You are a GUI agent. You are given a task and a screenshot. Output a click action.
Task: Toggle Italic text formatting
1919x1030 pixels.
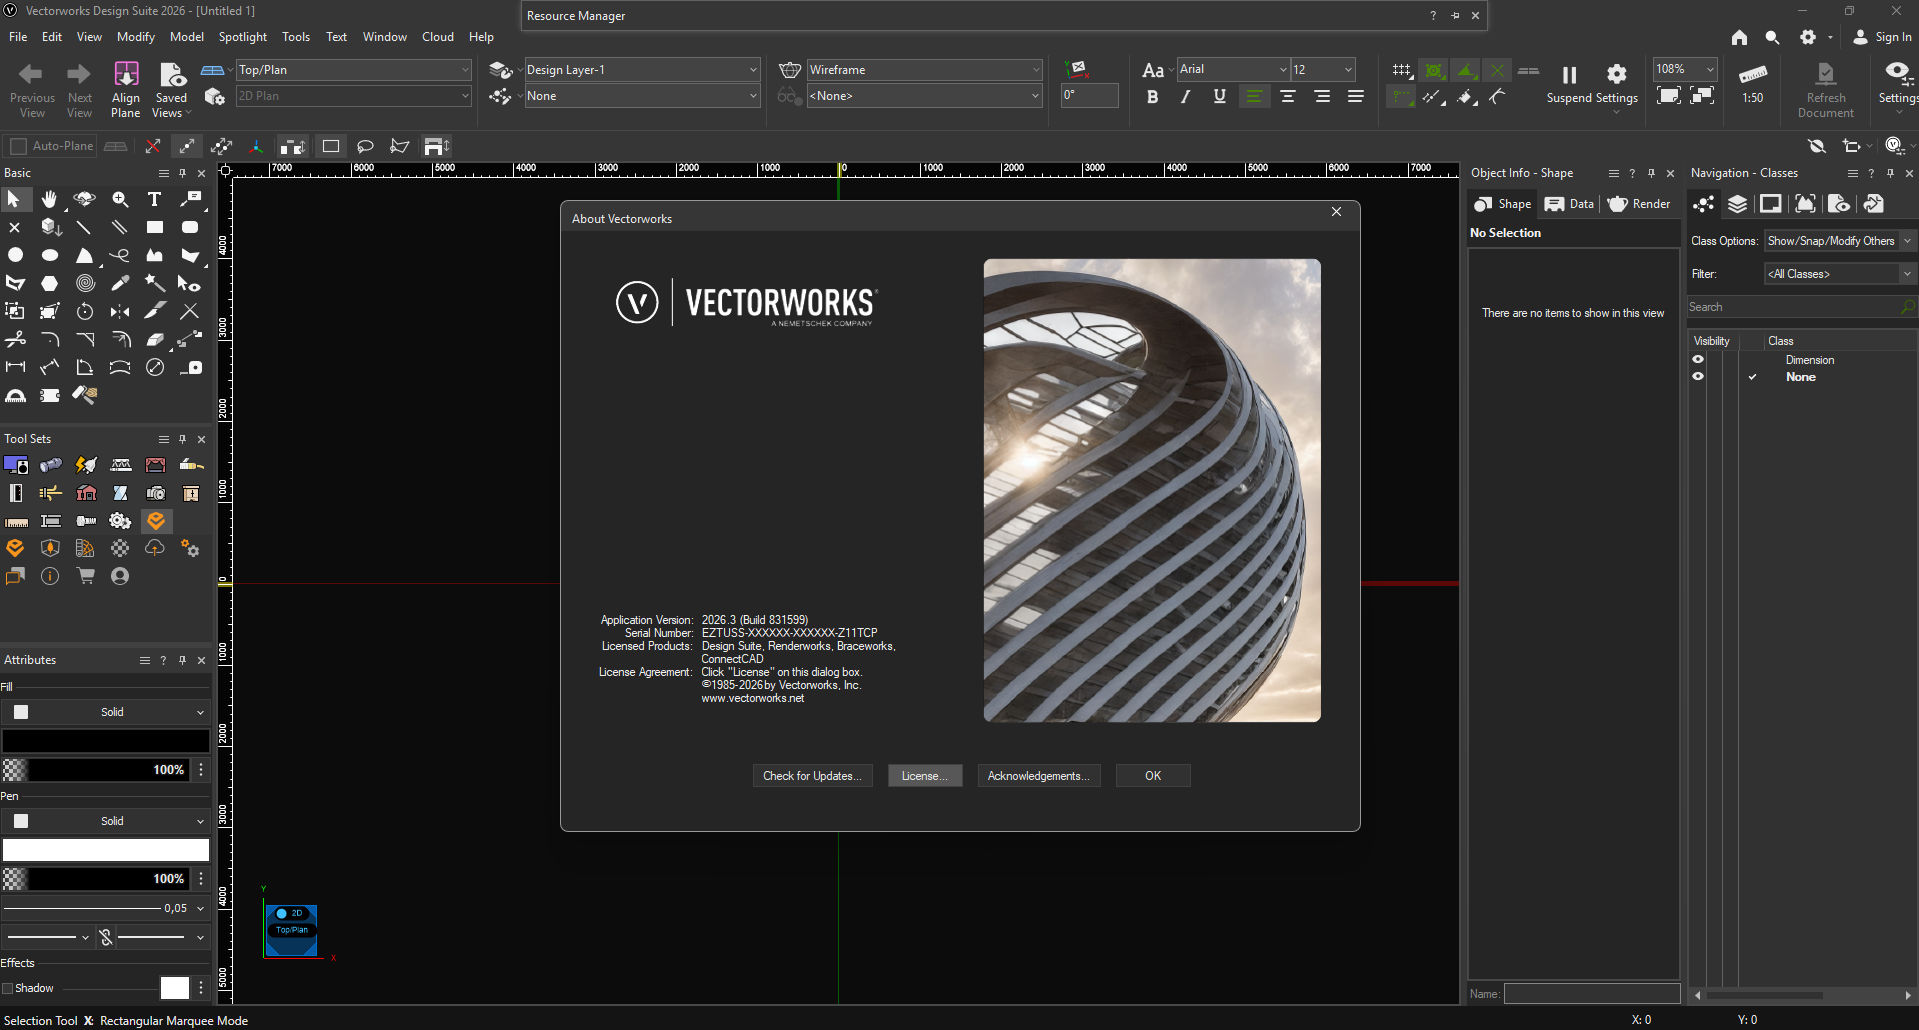pyautogui.click(x=1186, y=97)
